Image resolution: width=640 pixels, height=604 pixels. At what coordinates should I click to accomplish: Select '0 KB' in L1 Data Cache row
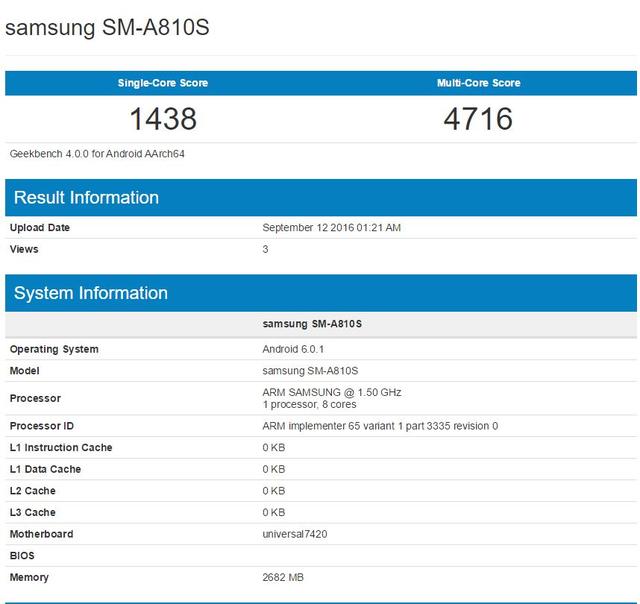(x=273, y=469)
